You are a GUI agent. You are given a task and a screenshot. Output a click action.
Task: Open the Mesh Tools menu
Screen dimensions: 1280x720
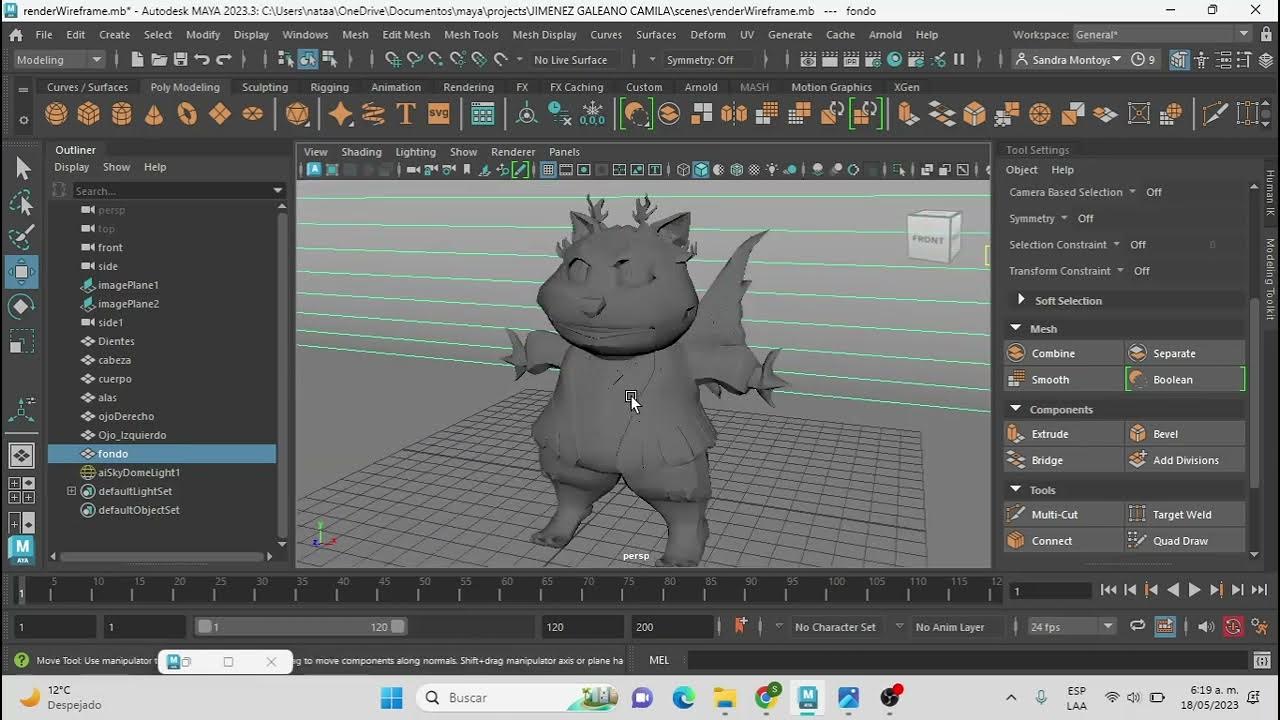point(471,35)
